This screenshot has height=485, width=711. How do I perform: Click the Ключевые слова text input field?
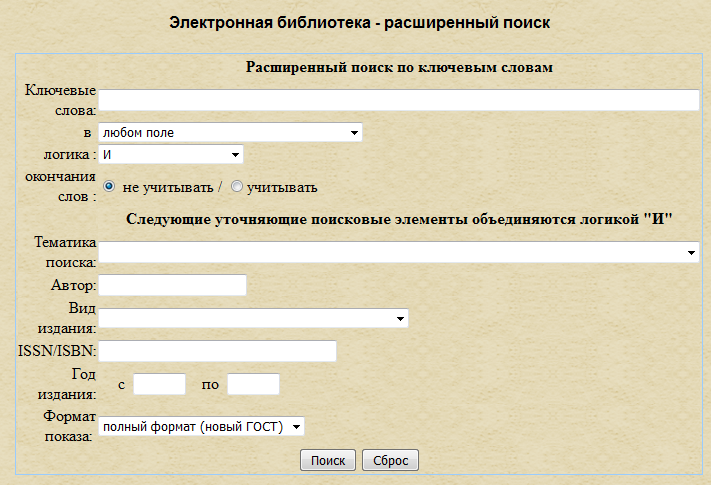398,100
